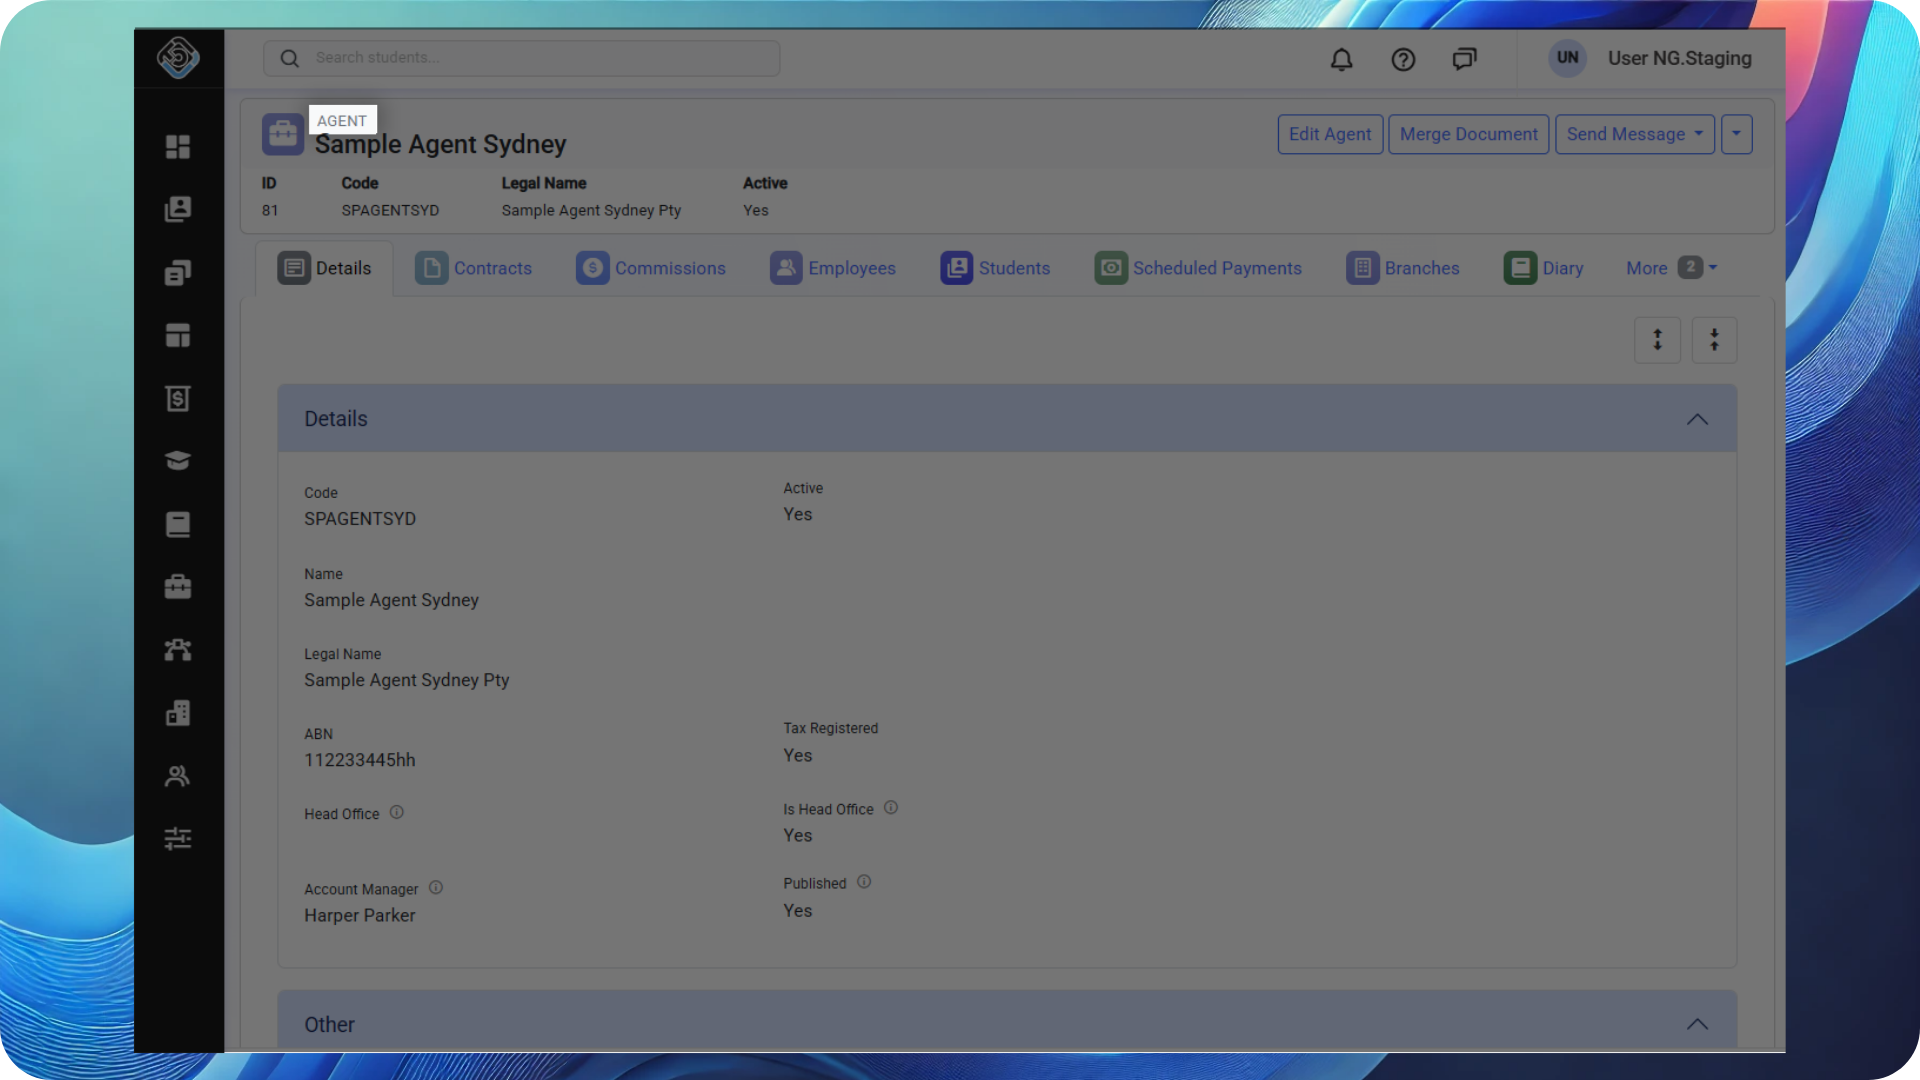This screenshot has width=1920, height=1080.
Task: Open the users icon in sidebar
Action: 178,776
